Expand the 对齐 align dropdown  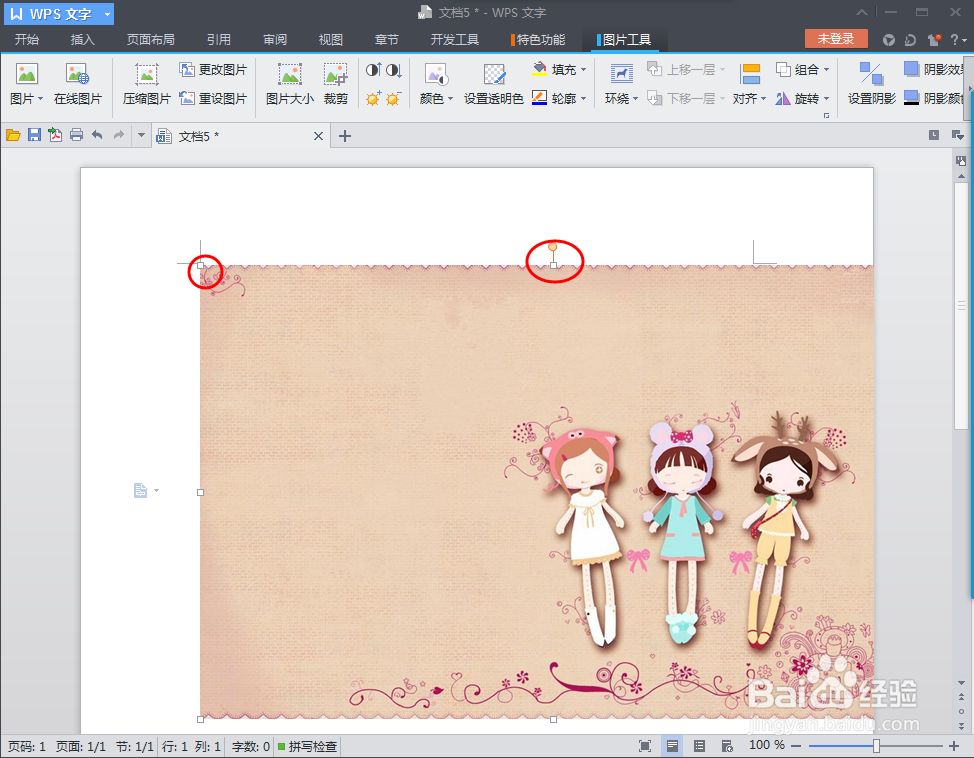tap(763, 99)
